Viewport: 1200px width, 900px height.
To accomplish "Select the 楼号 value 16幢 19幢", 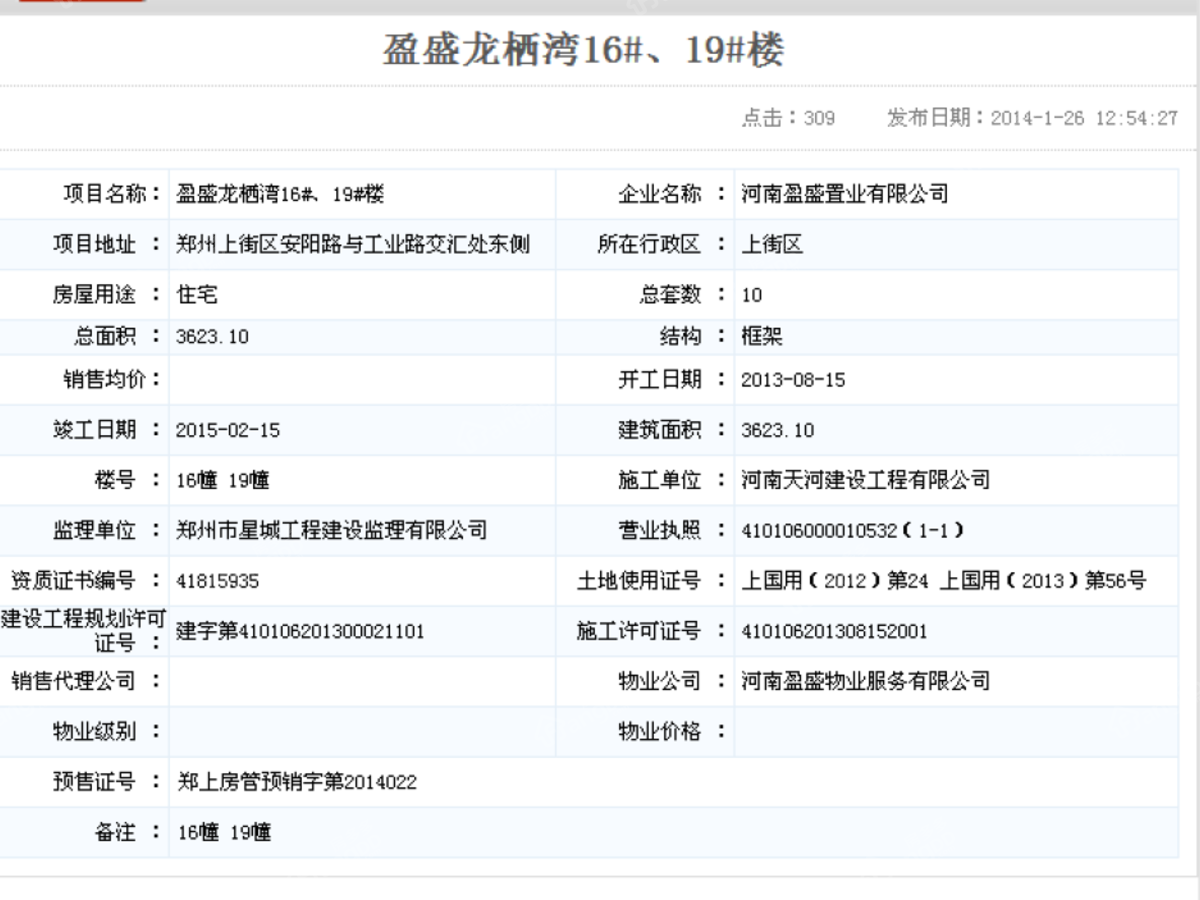I will click(223, 480).
